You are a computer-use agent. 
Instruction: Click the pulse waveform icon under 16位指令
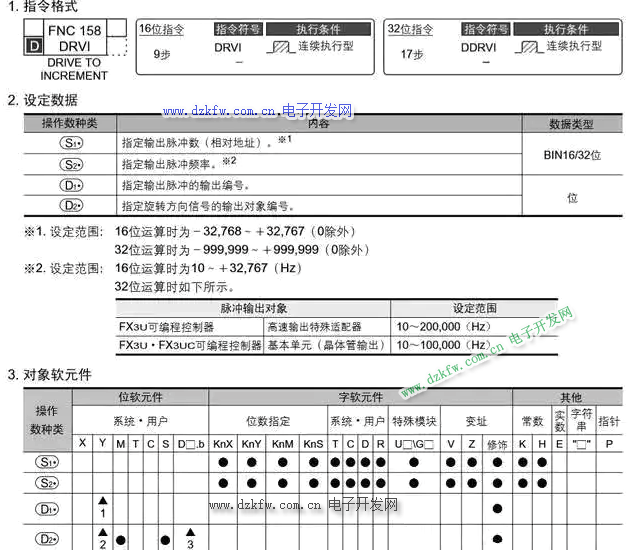coord(278,47)
